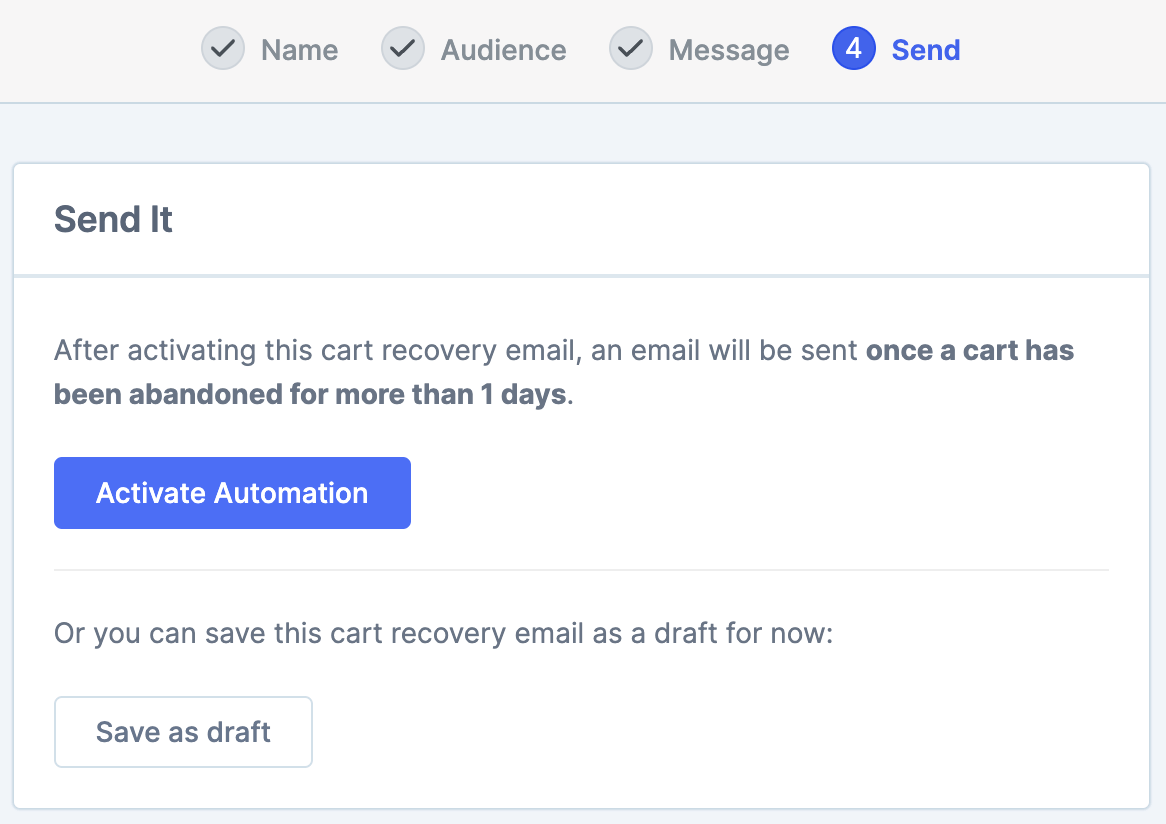
Task: Click the bold "once a cart has" text
Action: pos(969,351)
